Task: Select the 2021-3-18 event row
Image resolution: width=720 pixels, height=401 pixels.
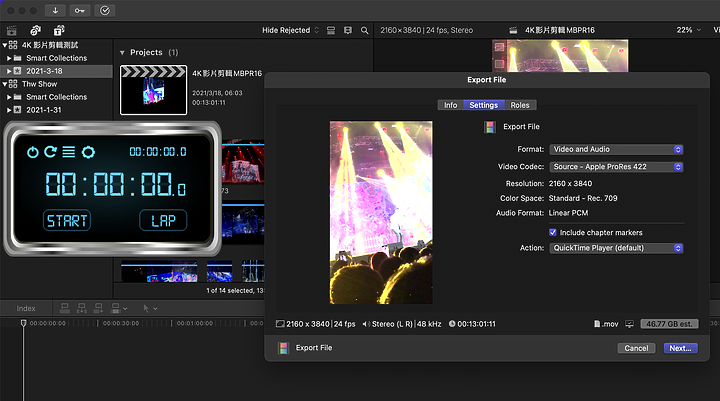Action: click(56, 71)
